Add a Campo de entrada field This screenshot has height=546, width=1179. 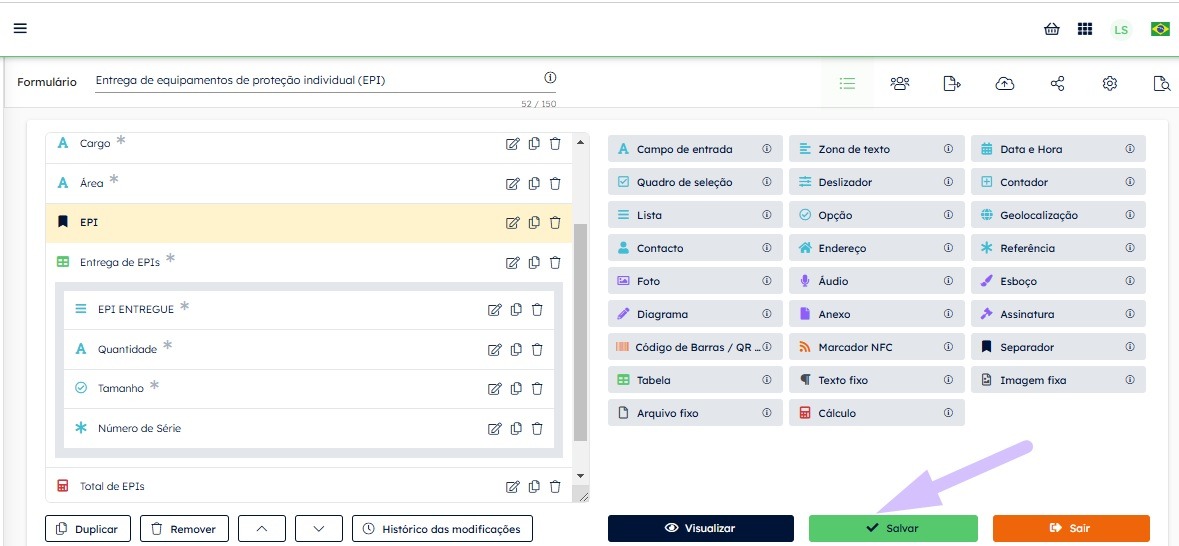pyautogui.click(x=695, y=149)
